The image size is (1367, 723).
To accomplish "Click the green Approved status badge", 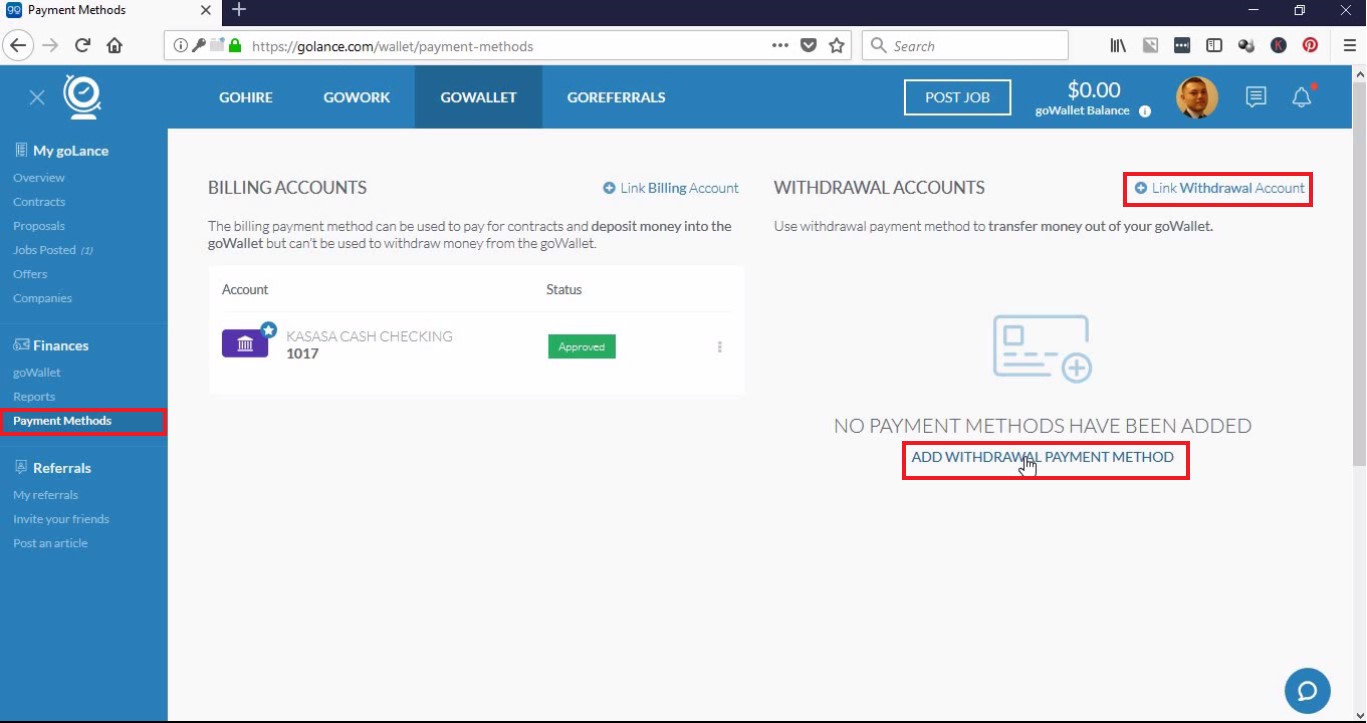I will tap(582, 347).
